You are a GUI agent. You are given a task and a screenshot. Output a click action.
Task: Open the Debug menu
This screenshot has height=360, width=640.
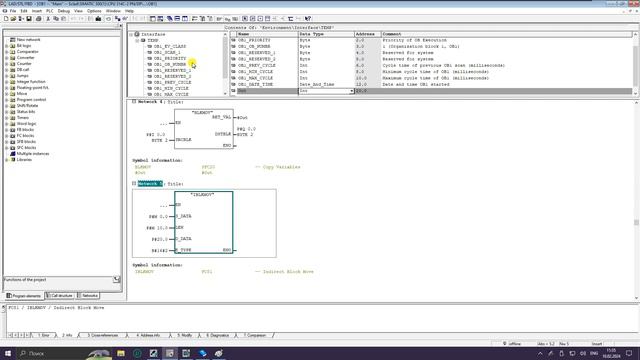64,11
